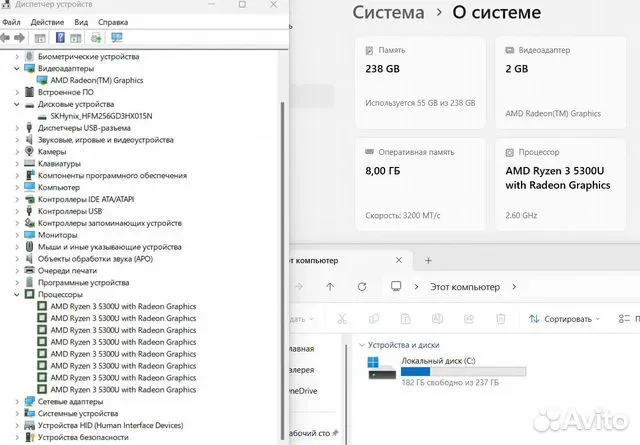Click the Cut scissors icon in Explorer

click(x=342, y=318)
